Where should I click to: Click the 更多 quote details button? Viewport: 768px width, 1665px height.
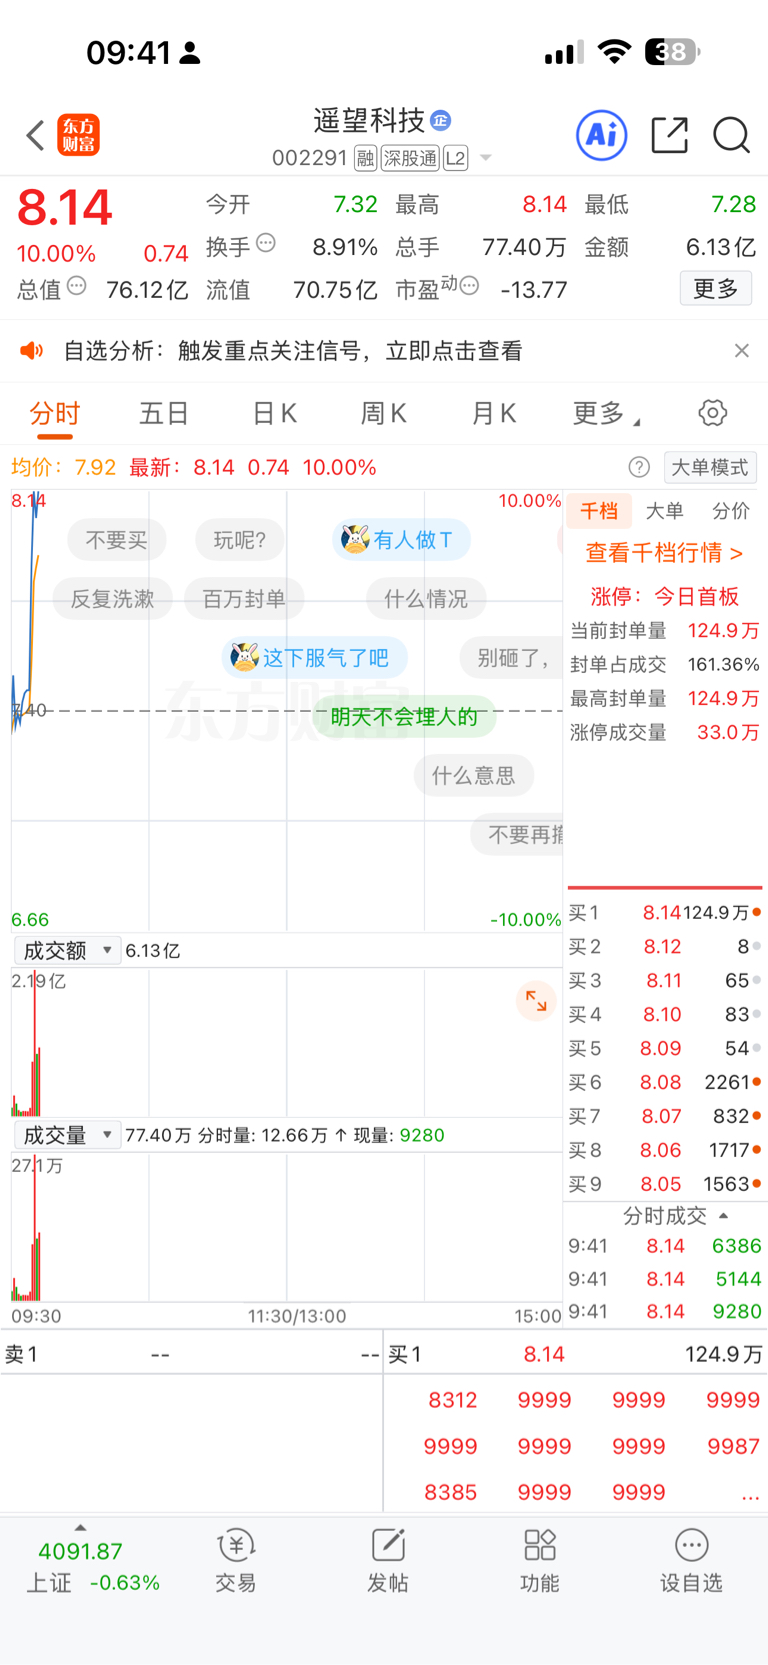(715, 289)
